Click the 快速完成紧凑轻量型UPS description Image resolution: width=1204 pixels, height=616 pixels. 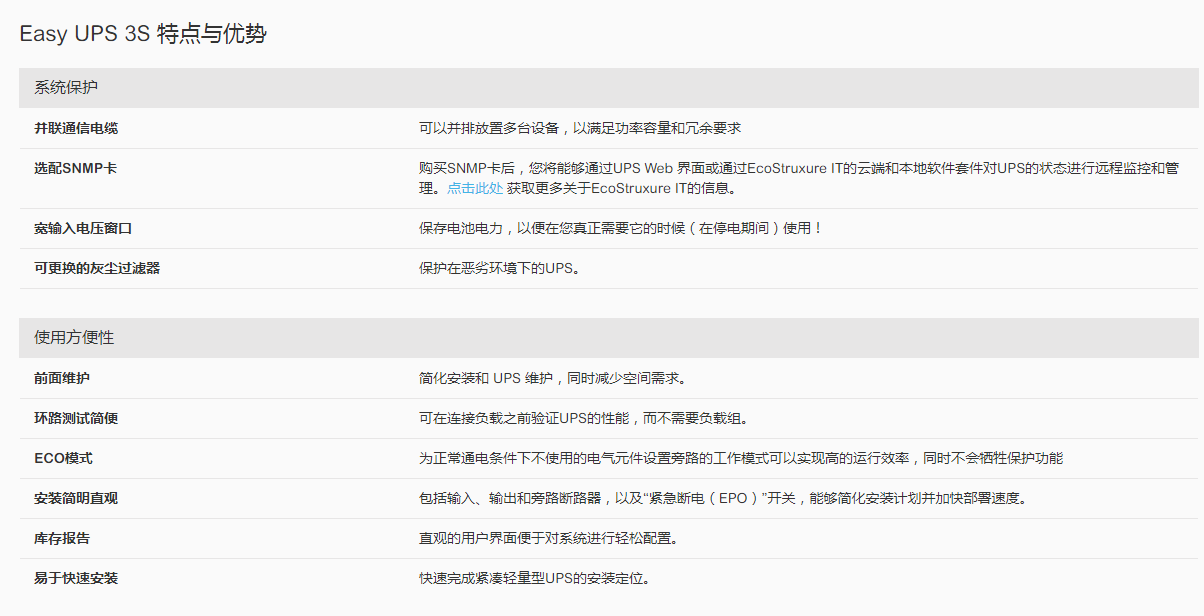[534, 578]
